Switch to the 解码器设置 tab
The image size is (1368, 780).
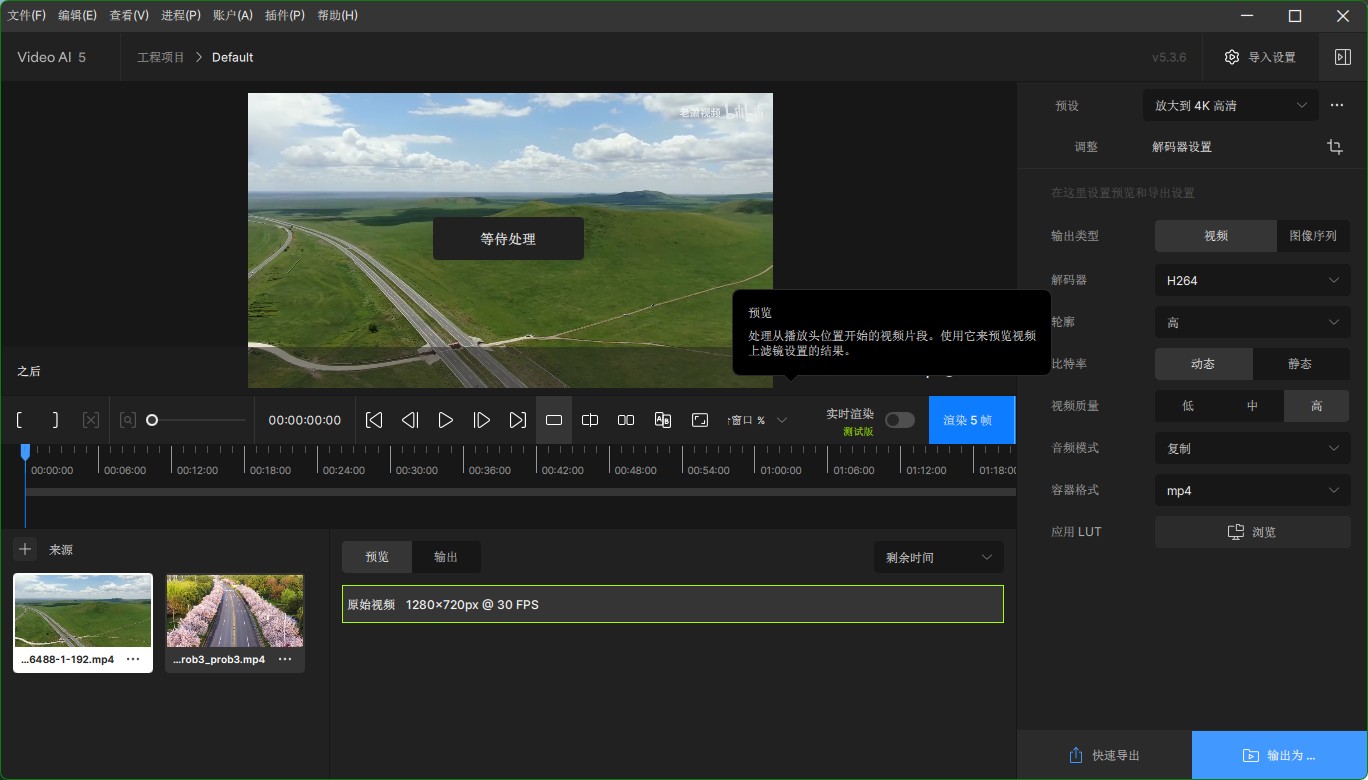coord(1182,147)
